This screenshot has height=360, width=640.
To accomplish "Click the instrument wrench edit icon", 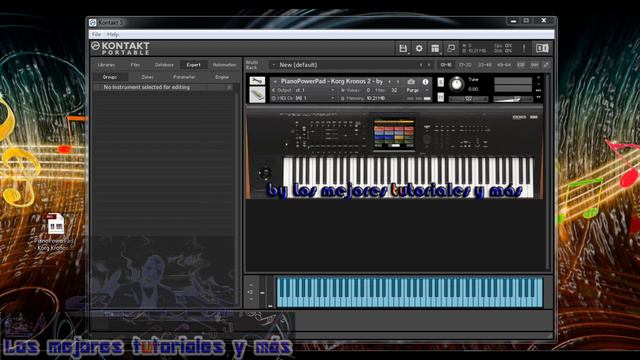I will [x=257, y=81].
